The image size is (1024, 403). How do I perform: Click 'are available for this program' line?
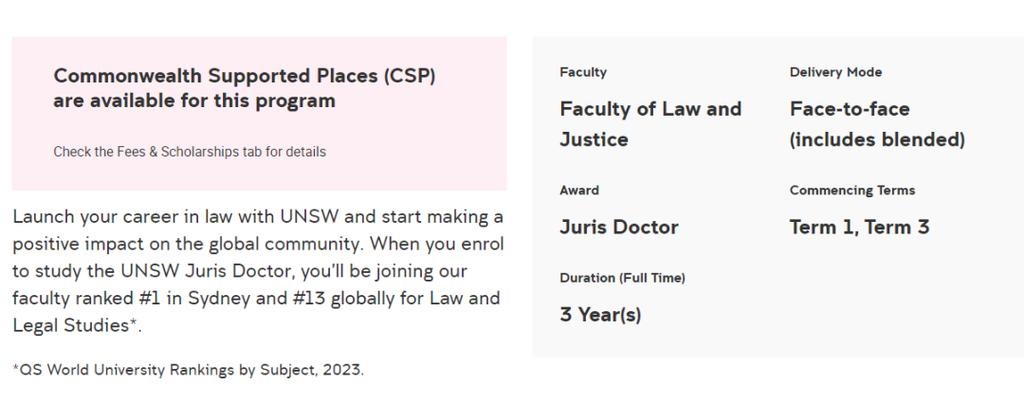[195, 101]
